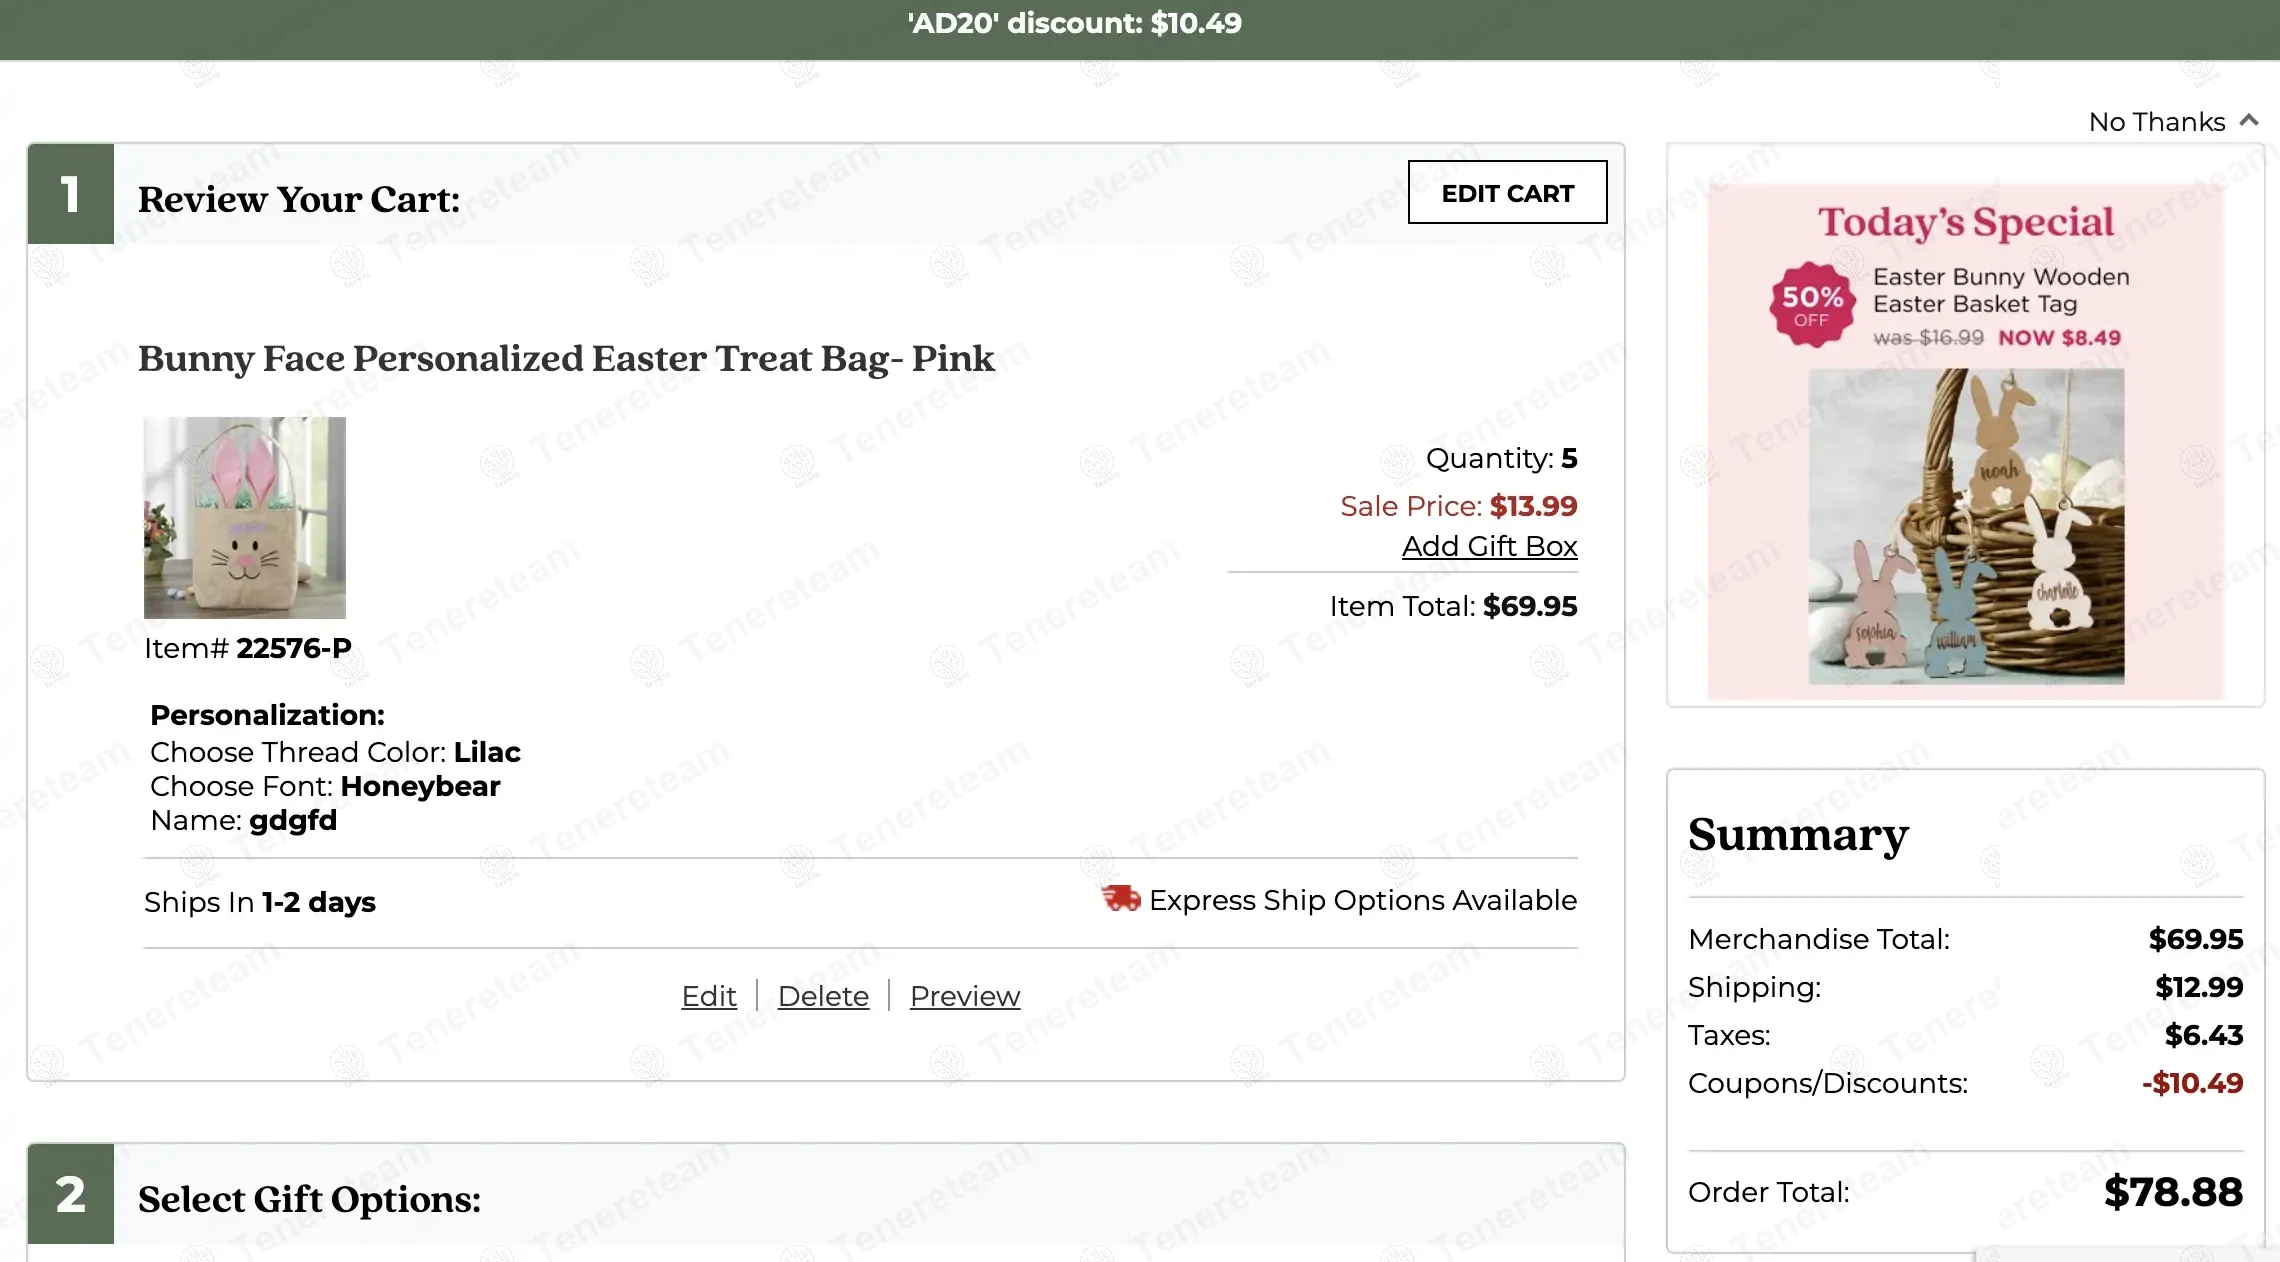Open the wooden bunny basket tag photo
Image resolution: width=2280 pixels, height=1262 pixels.
click(1966, 526)
